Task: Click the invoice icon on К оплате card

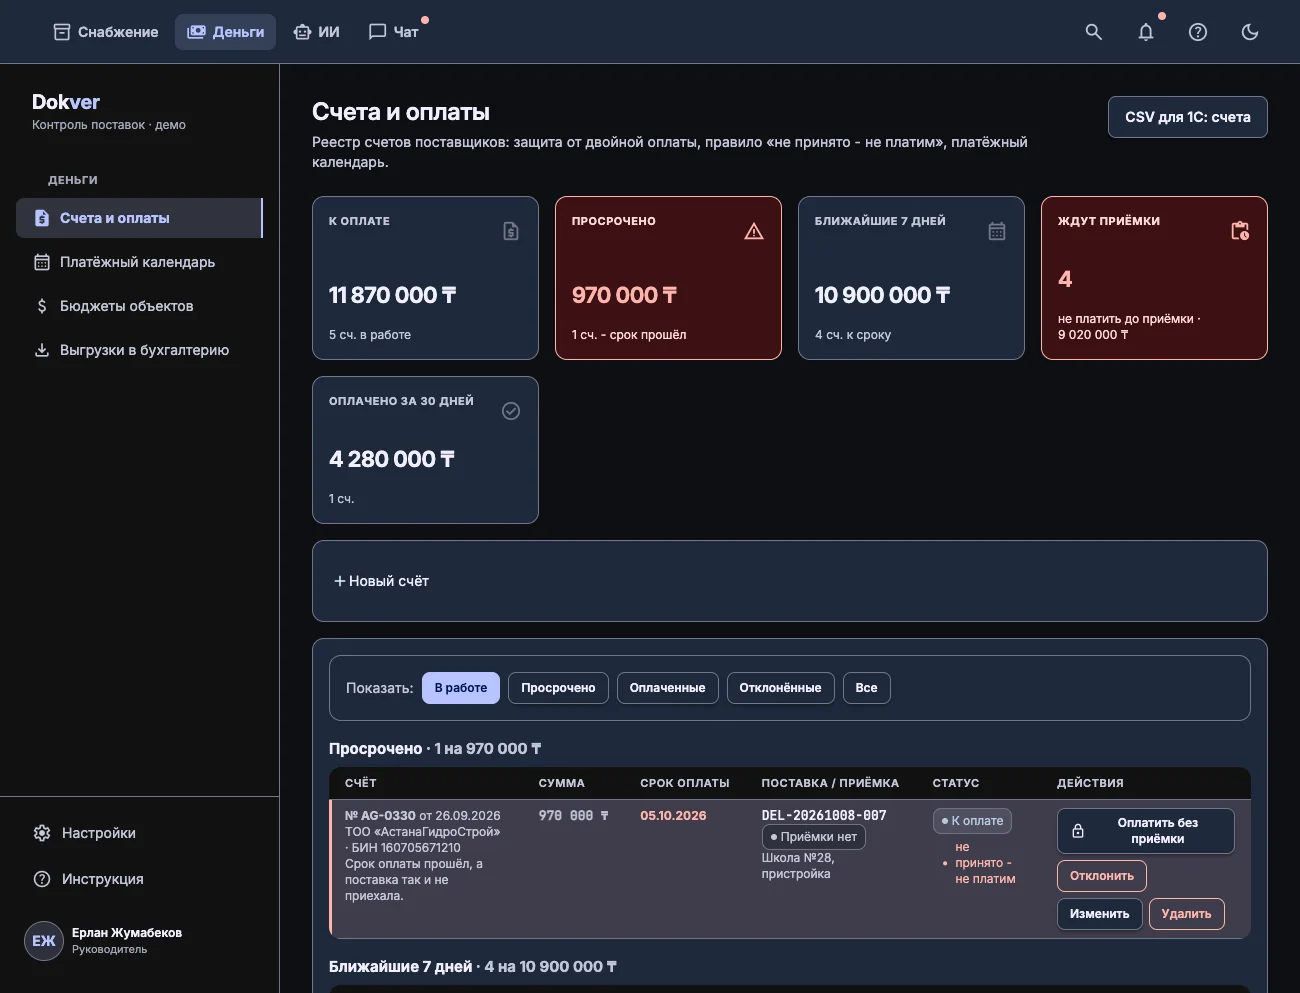Action: [x=511, y=231]
